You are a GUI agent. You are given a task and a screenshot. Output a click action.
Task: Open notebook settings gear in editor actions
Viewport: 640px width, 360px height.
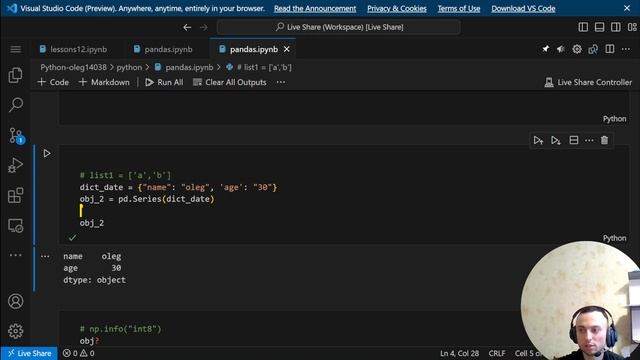[x=577, y=49]
